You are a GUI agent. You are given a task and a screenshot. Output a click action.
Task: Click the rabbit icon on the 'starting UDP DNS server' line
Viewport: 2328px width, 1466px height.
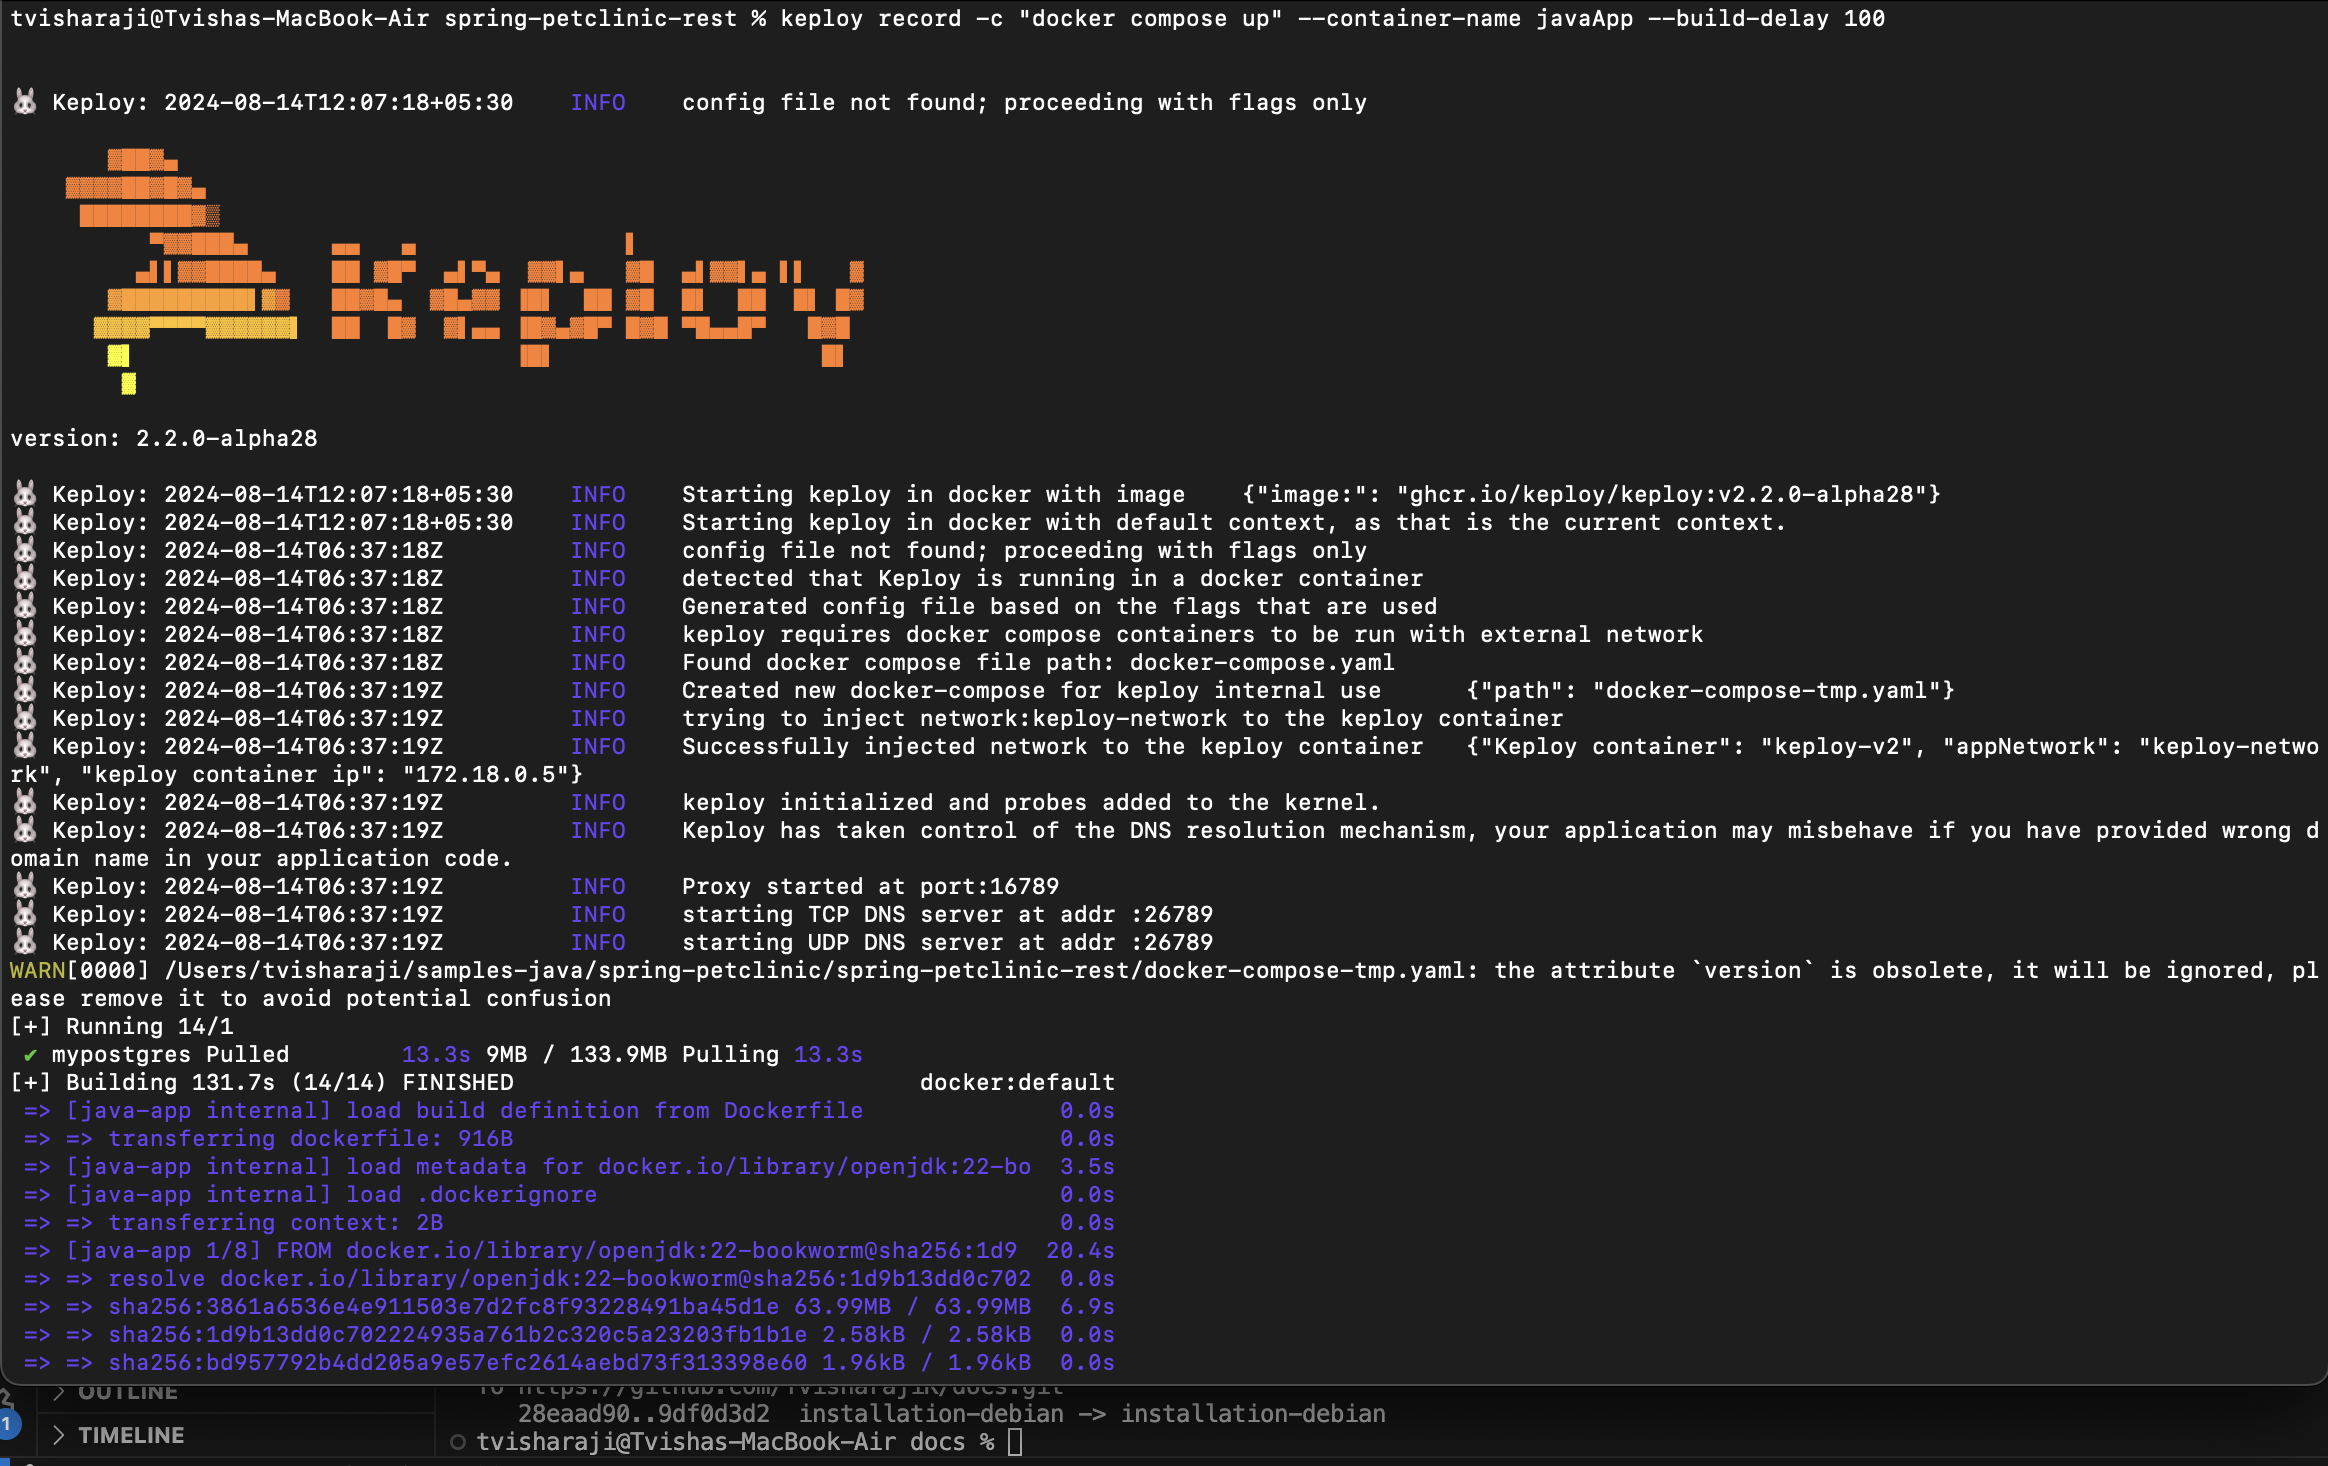click(x=25, y=941)
